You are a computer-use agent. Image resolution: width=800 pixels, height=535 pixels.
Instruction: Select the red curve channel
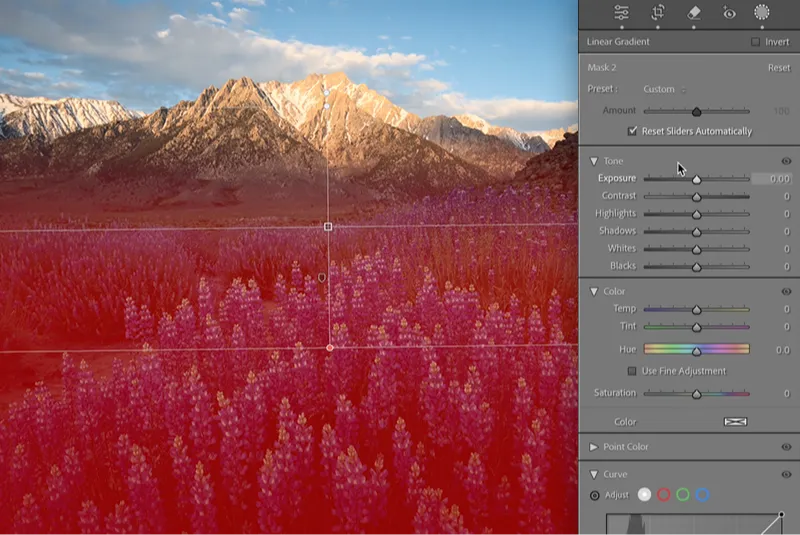(x=664, y=495)
